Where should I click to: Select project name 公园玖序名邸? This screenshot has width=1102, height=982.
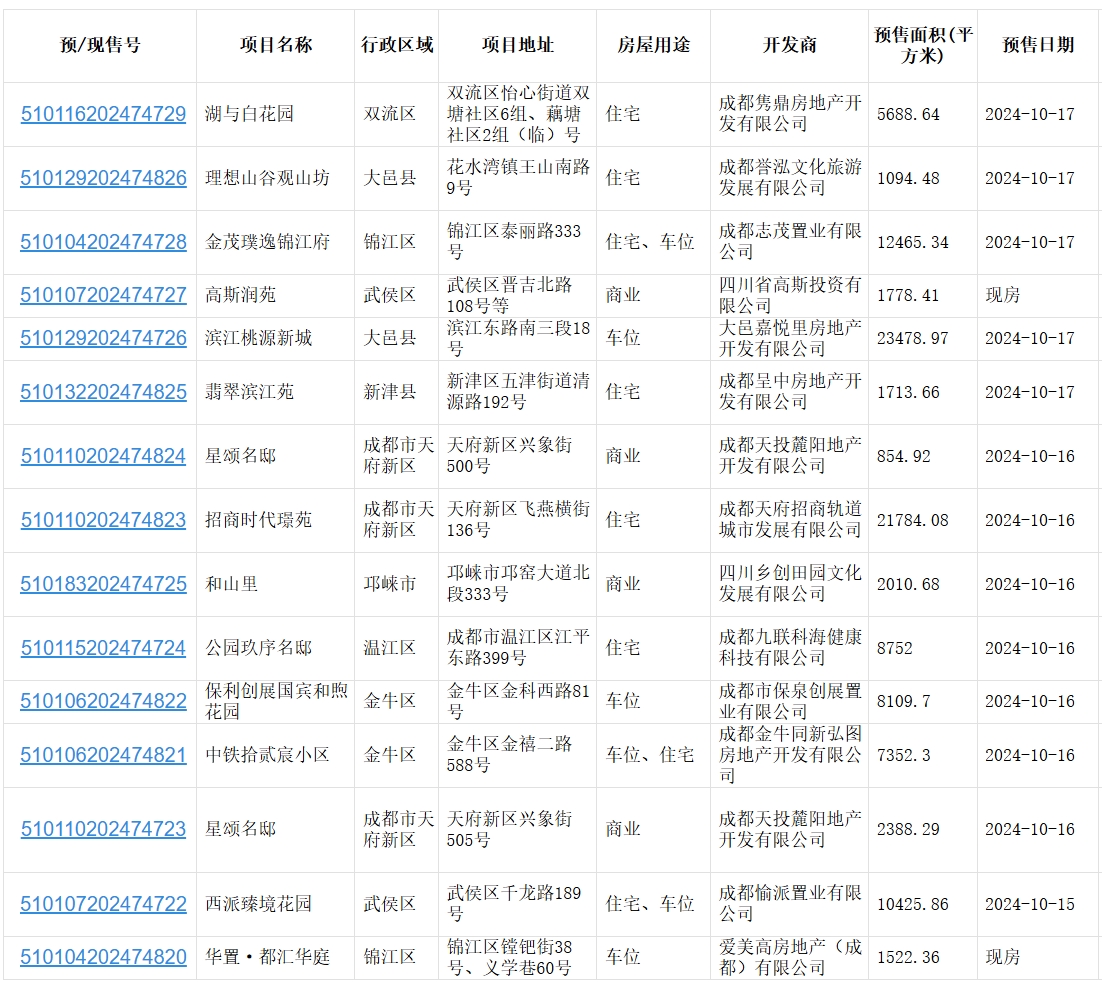click(x=258, y=648)
